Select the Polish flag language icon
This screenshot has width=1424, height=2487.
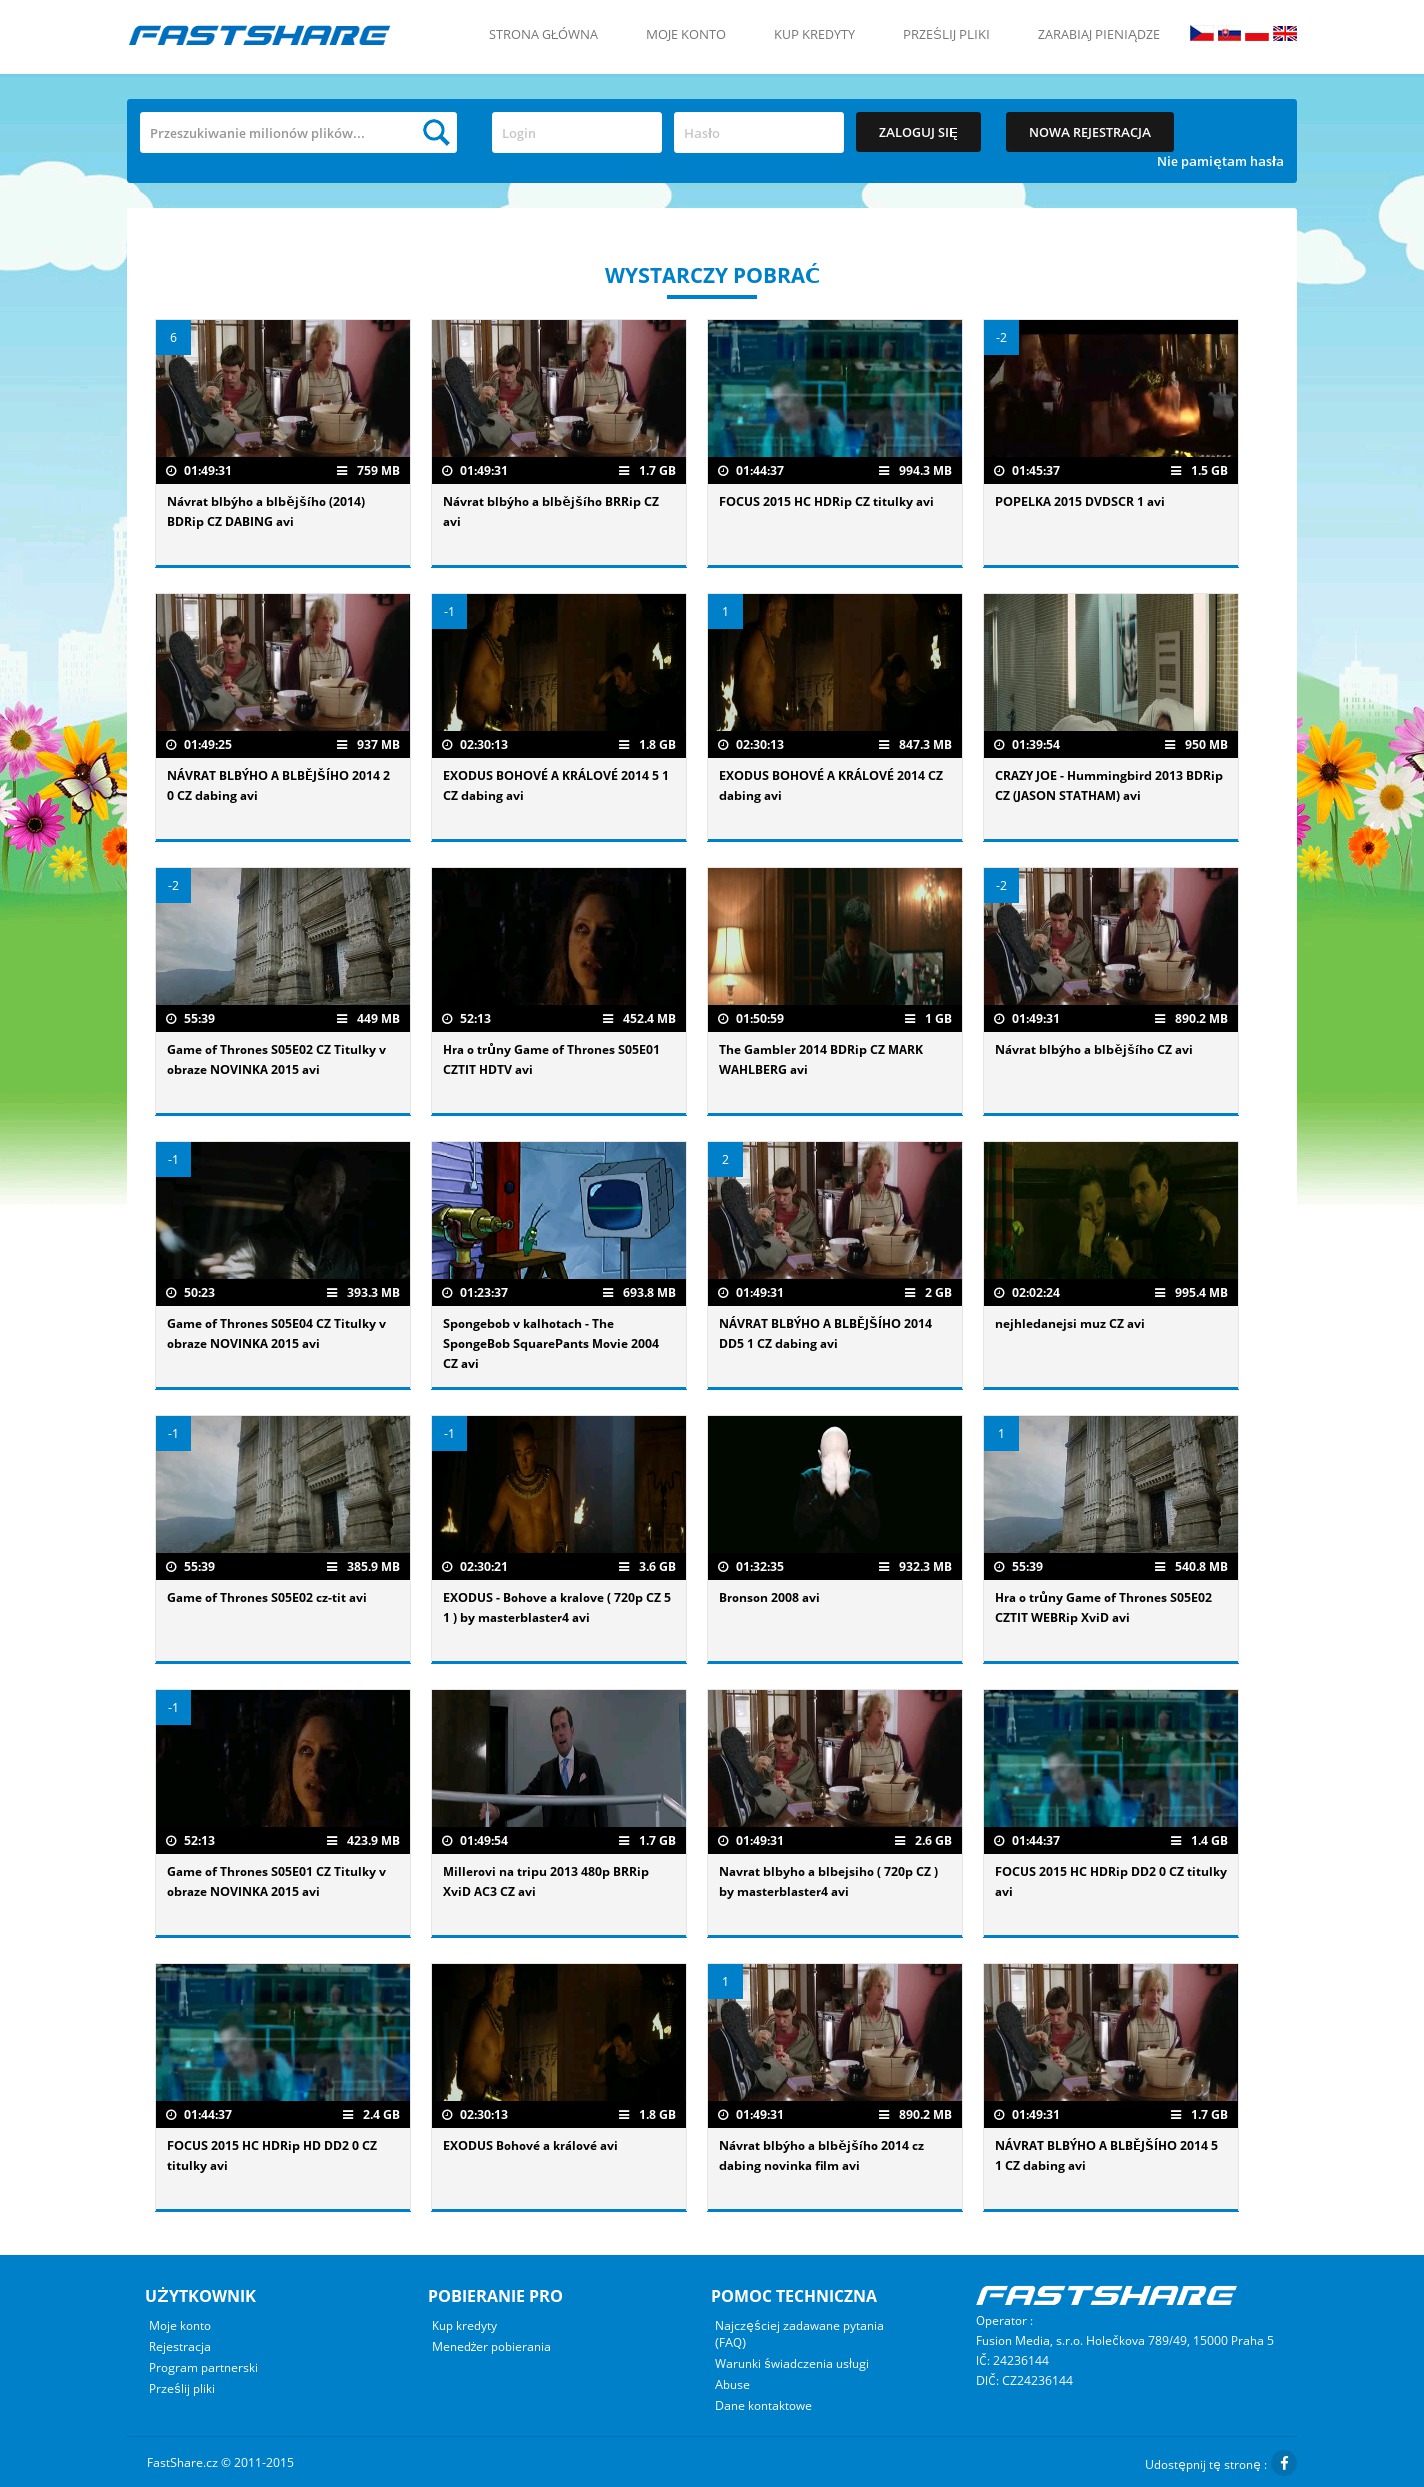click(1257, 34)
